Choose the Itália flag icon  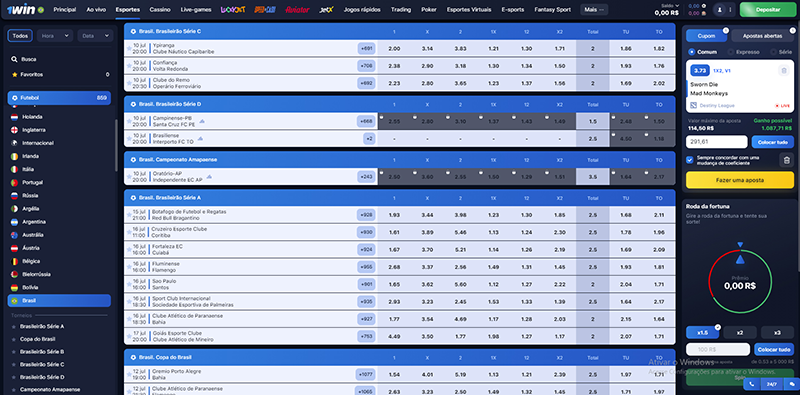(14, 169)
